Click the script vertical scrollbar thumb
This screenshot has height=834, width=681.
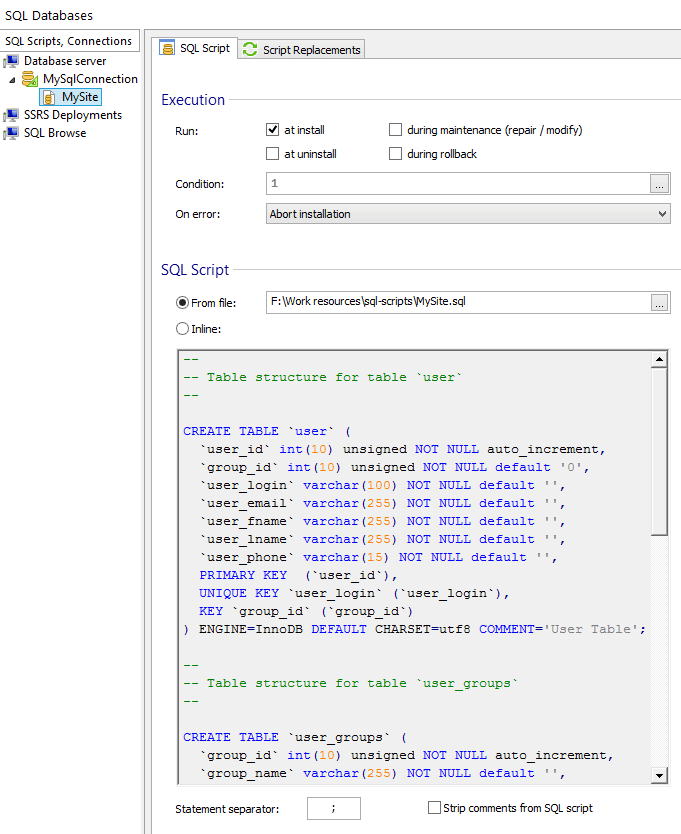[659, 452]
